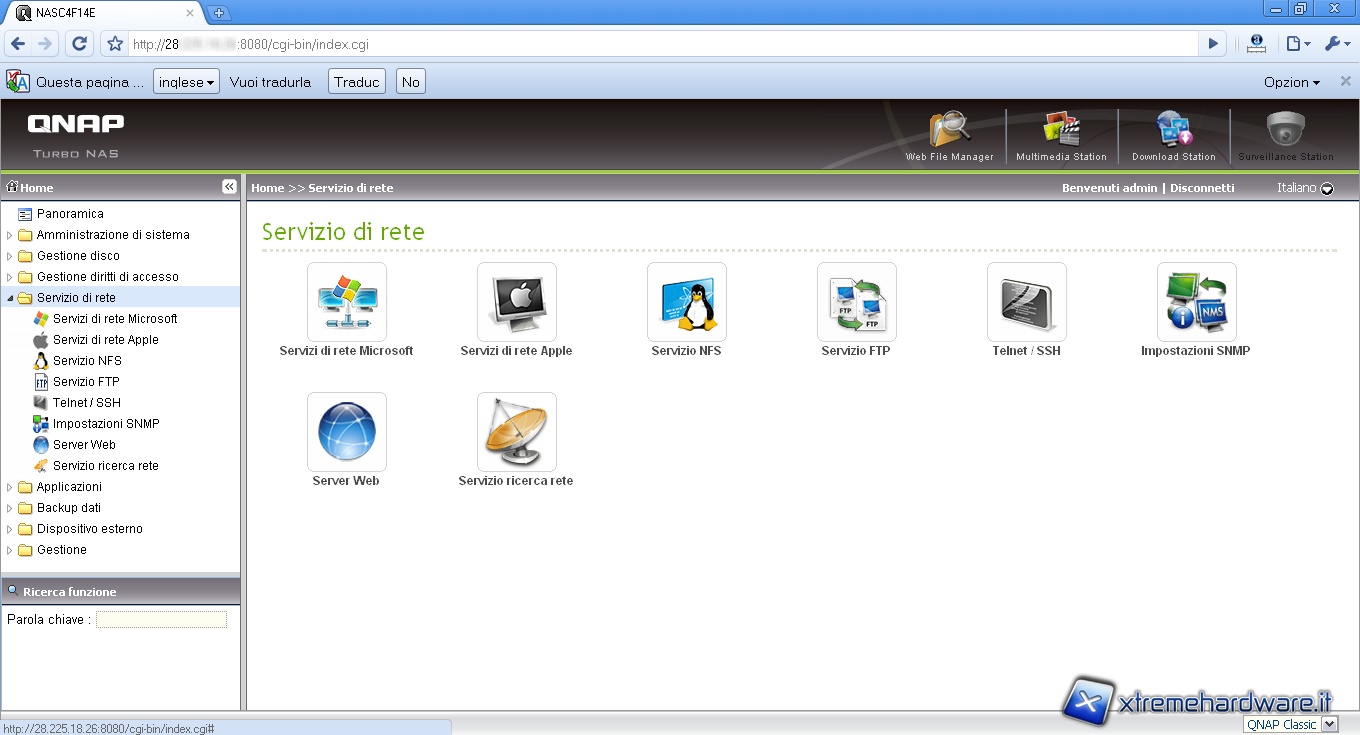Screen dimensions: 1360x735
Task: Open Servizio ricerca rete satellite dish icon
Action: pos(516,432)
